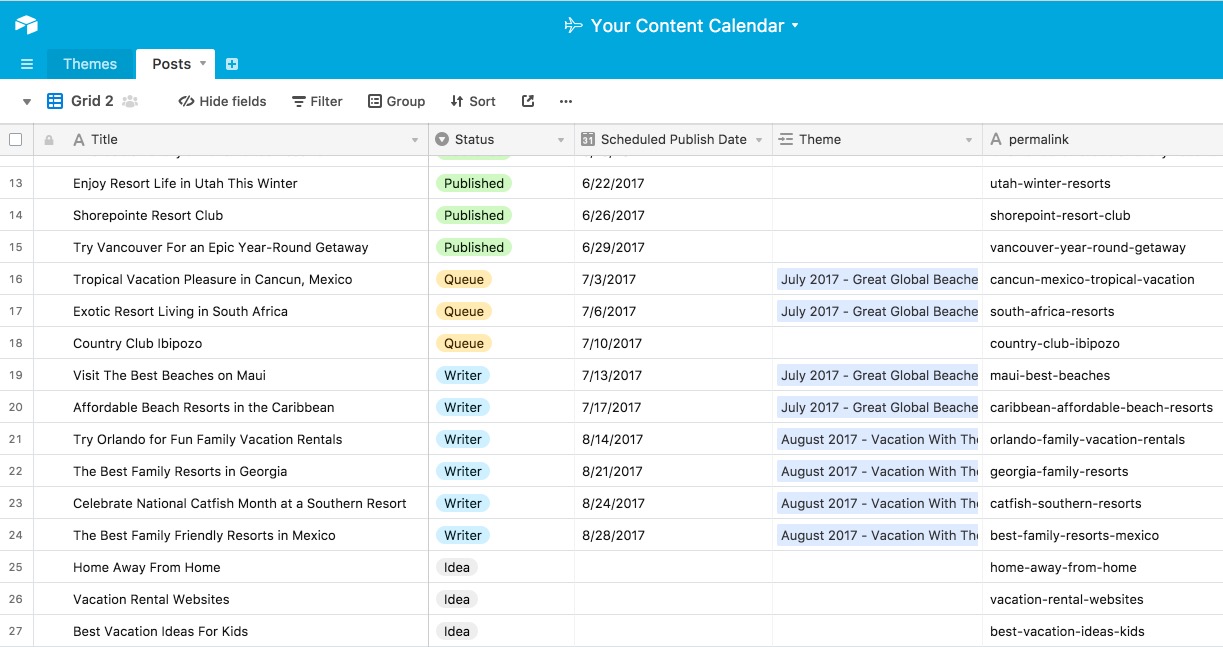
Task: Click the Grid 2 view icon
Action: coord(55,101)
